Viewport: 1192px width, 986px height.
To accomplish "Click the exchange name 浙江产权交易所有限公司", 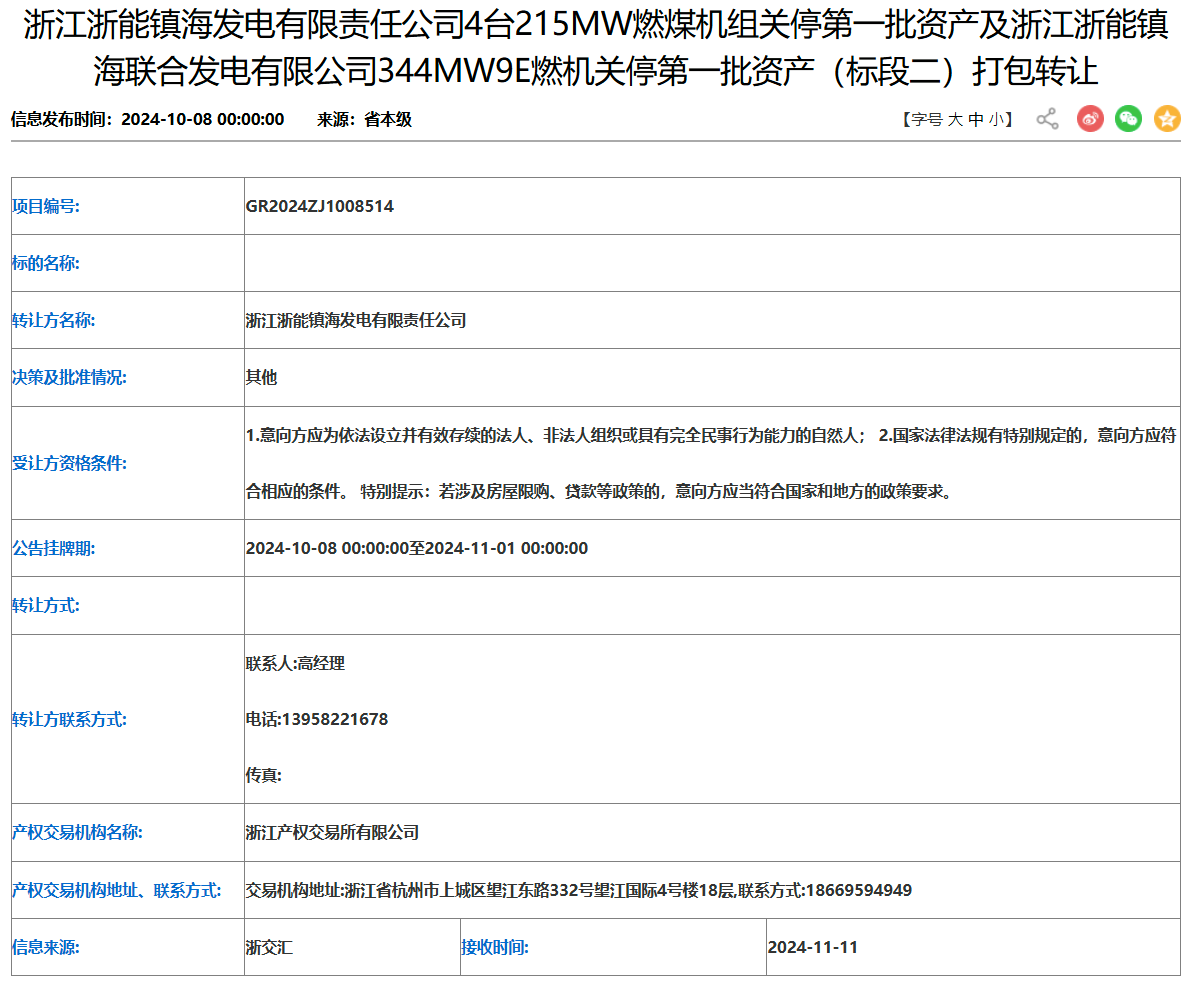I will pyautogui.click(x=332, y=832).
